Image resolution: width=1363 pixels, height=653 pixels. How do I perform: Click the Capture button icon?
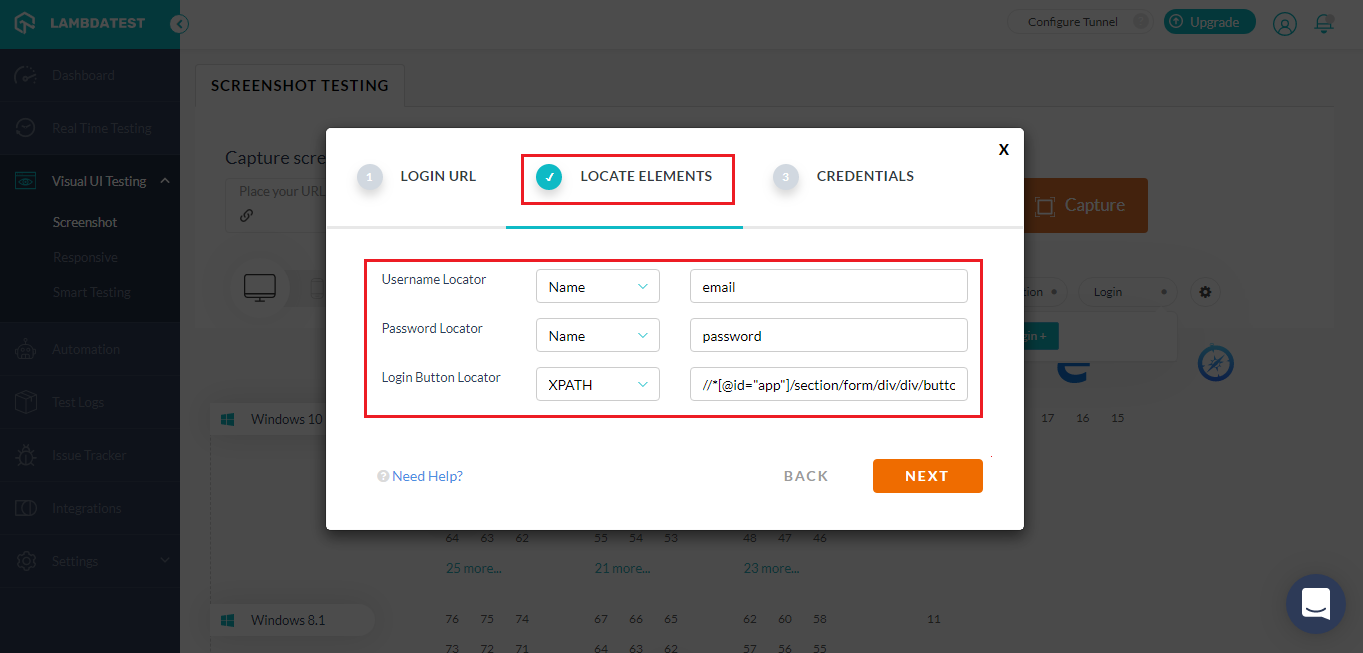(x=1045, y=206)
